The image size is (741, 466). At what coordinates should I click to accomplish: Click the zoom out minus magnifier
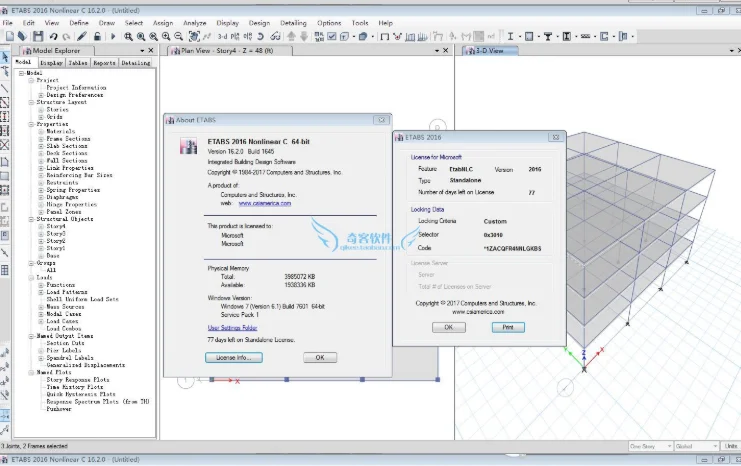179,36
